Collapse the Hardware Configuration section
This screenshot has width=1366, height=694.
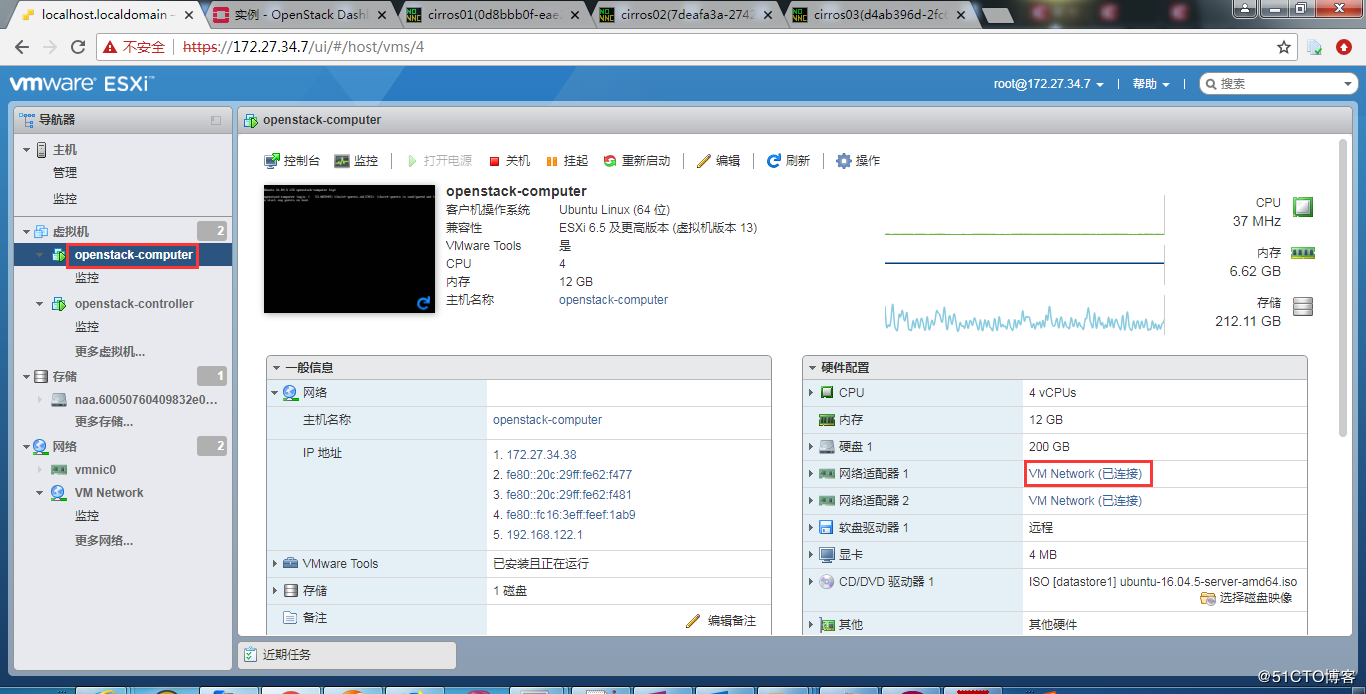click(812, 368)
